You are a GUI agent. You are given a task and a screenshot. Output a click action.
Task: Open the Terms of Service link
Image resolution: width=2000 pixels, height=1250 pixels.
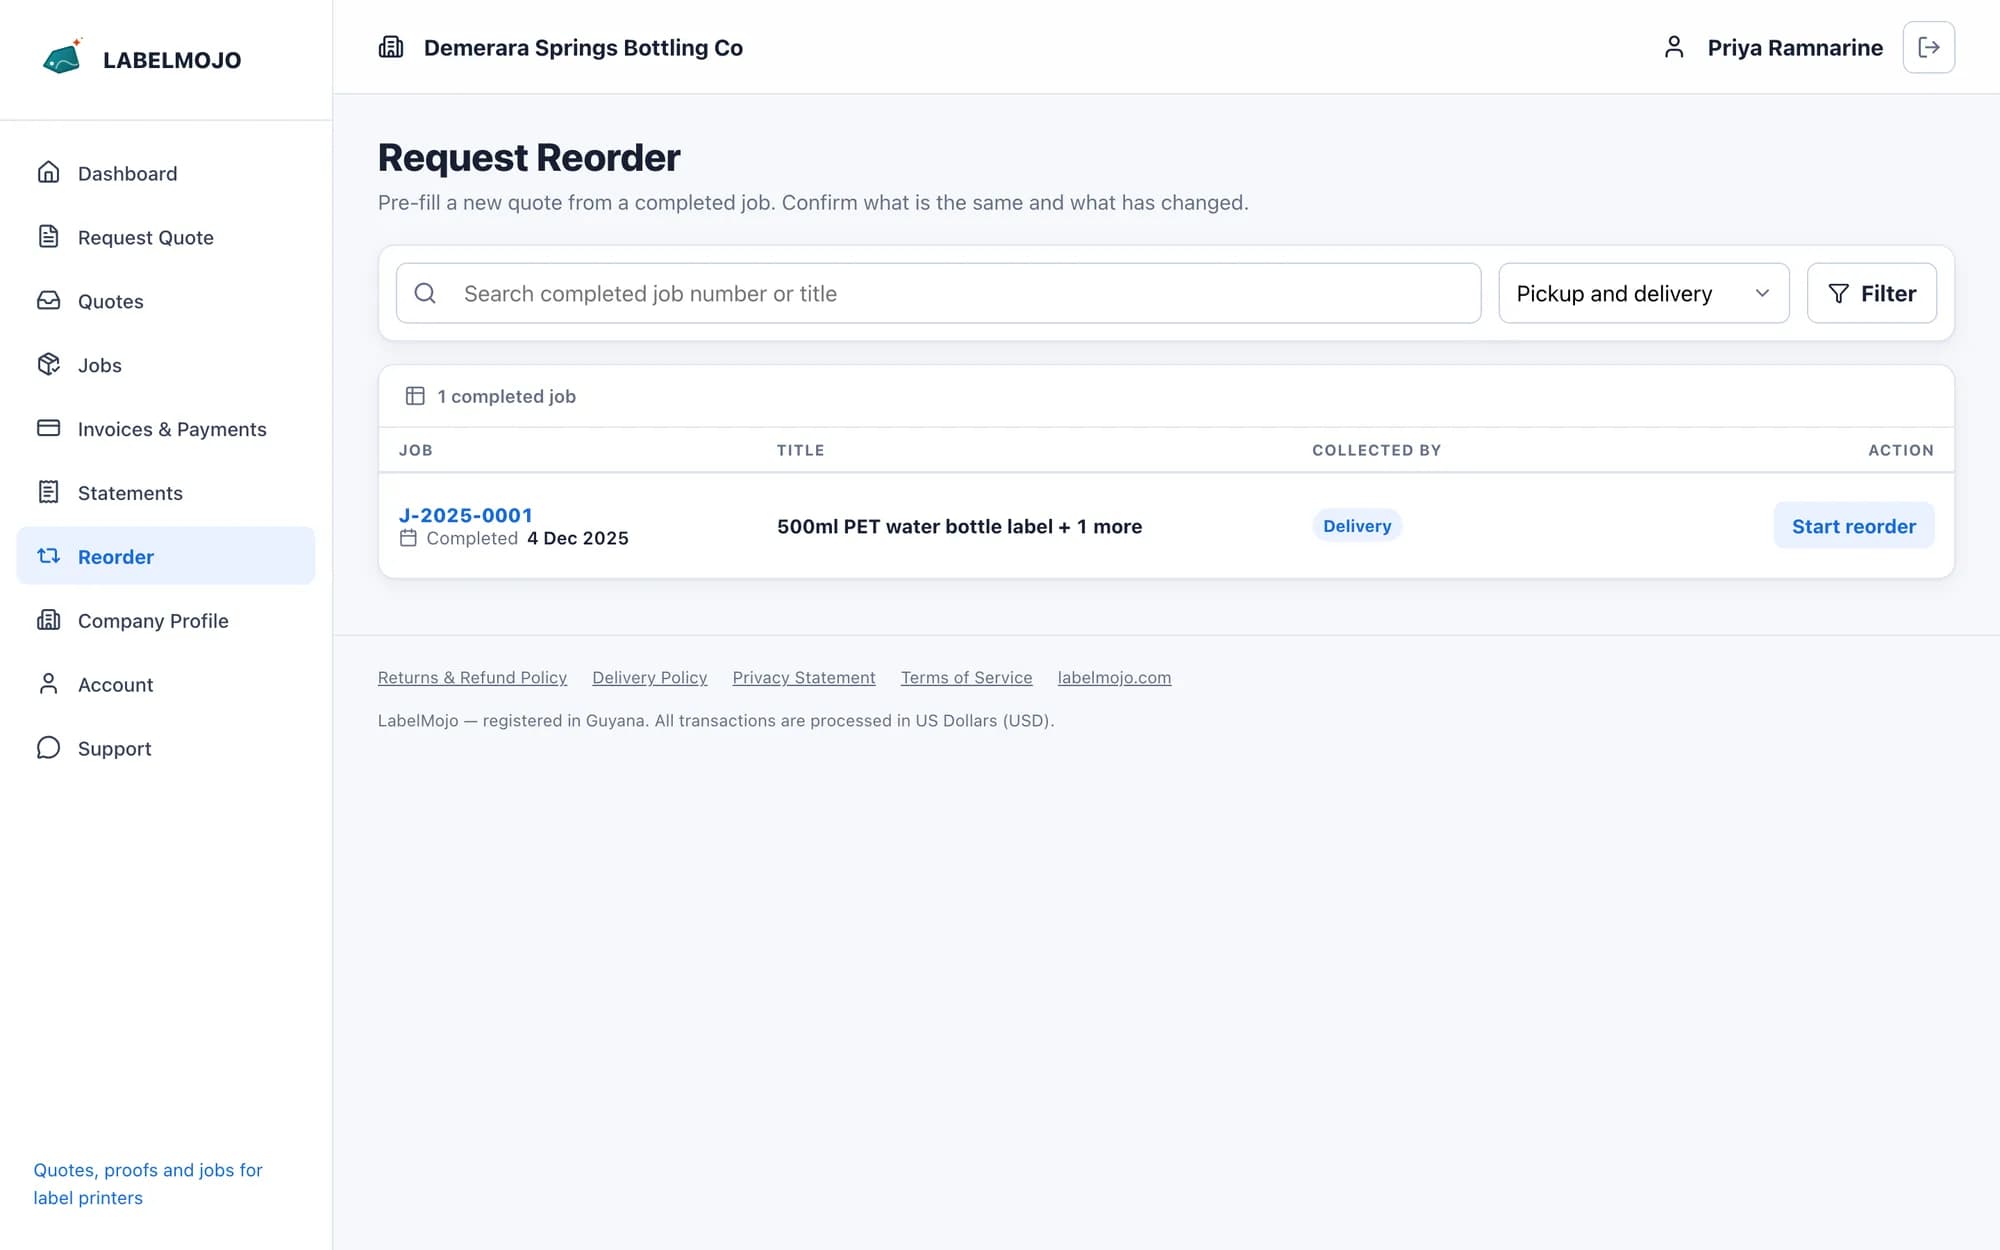[x=966, y=677]
